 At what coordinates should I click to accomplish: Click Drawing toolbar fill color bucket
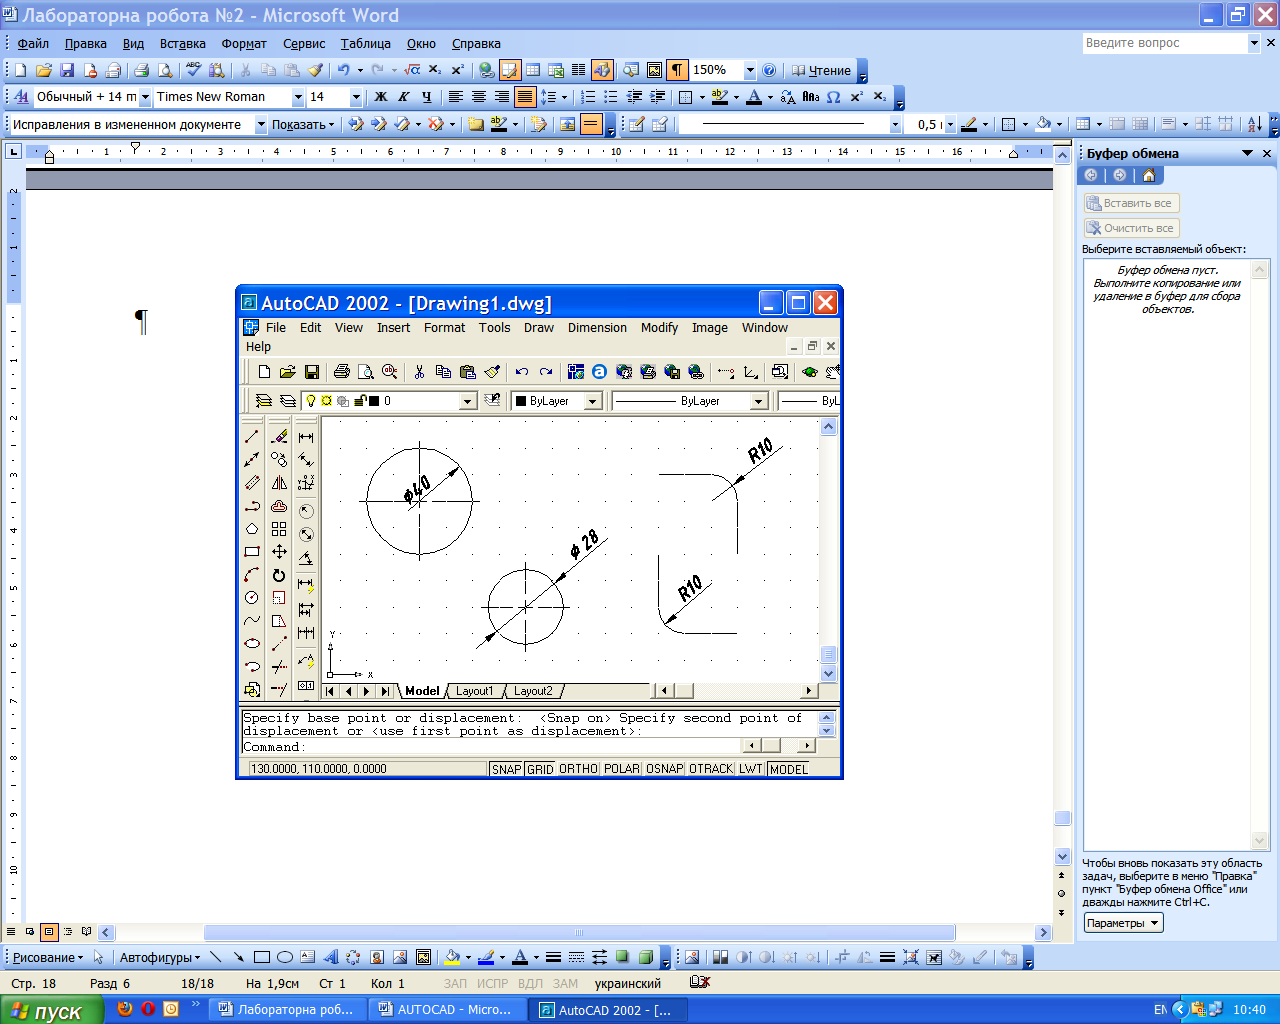click(451, 957)
